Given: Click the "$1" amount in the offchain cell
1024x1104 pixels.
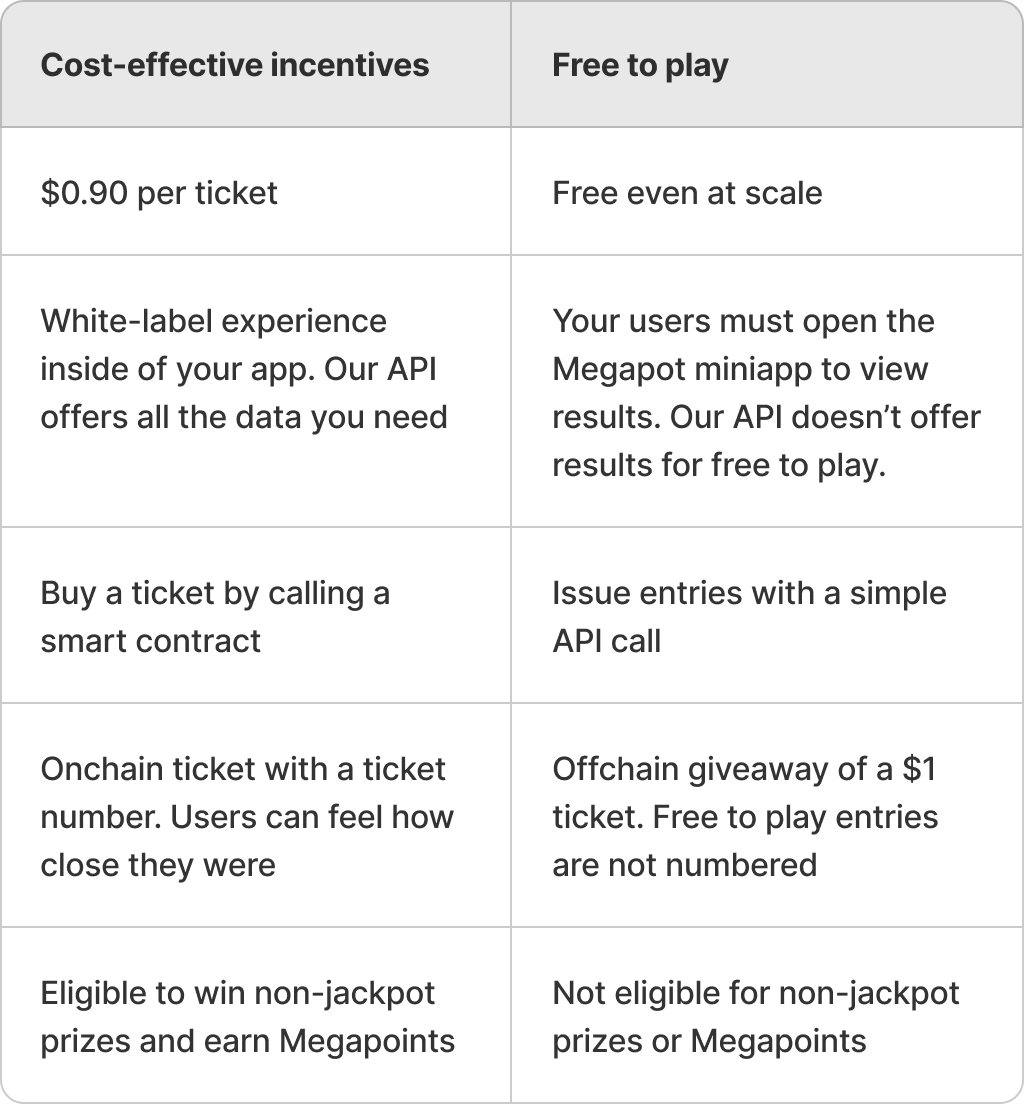Looking at the screenshot, I should (918, 769).
